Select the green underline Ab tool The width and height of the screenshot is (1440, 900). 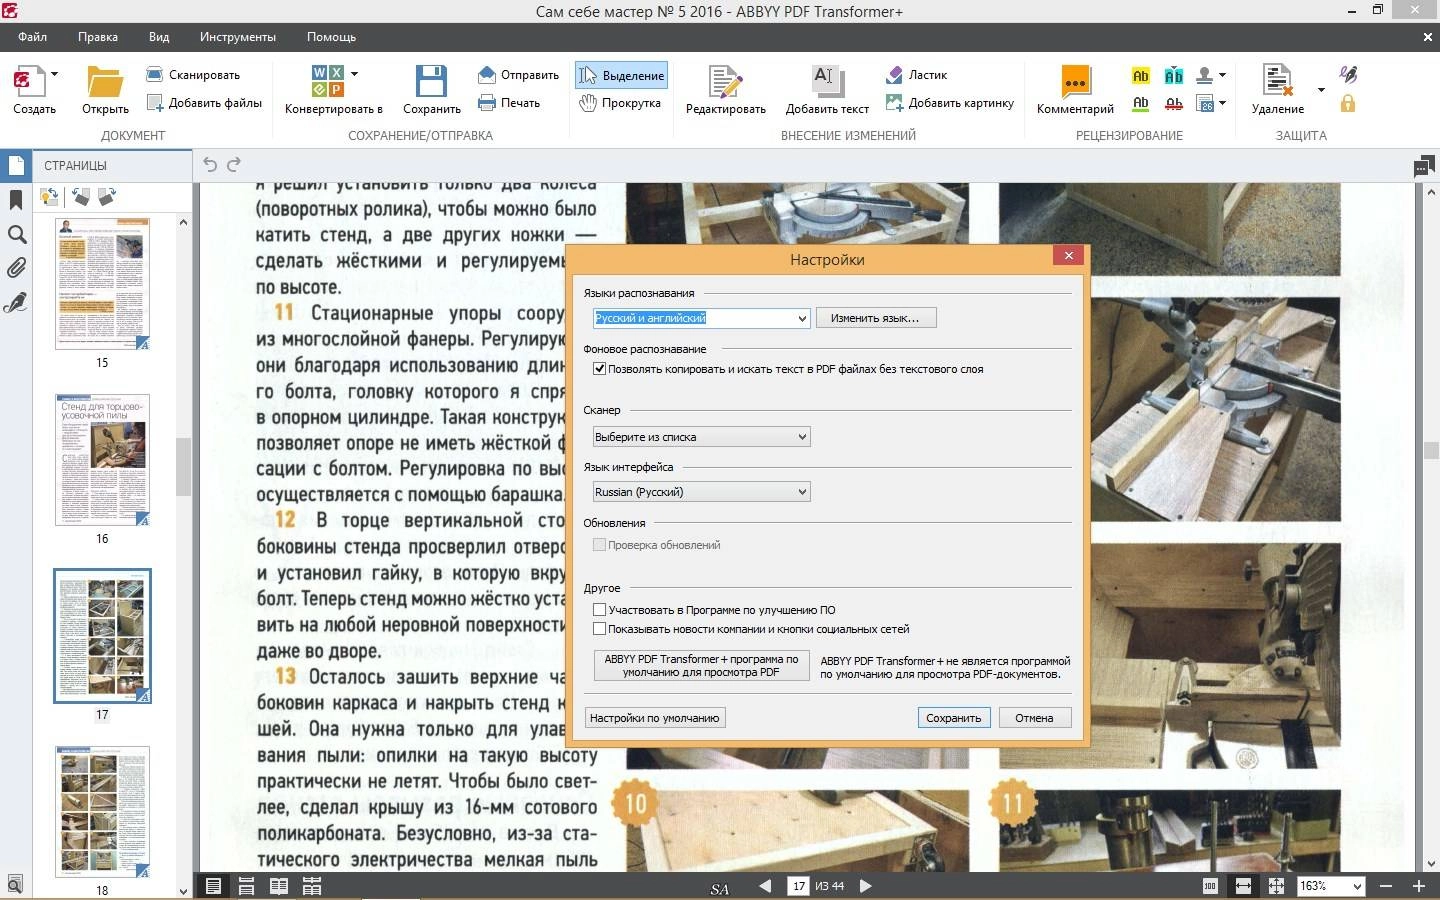(1141, 103)
